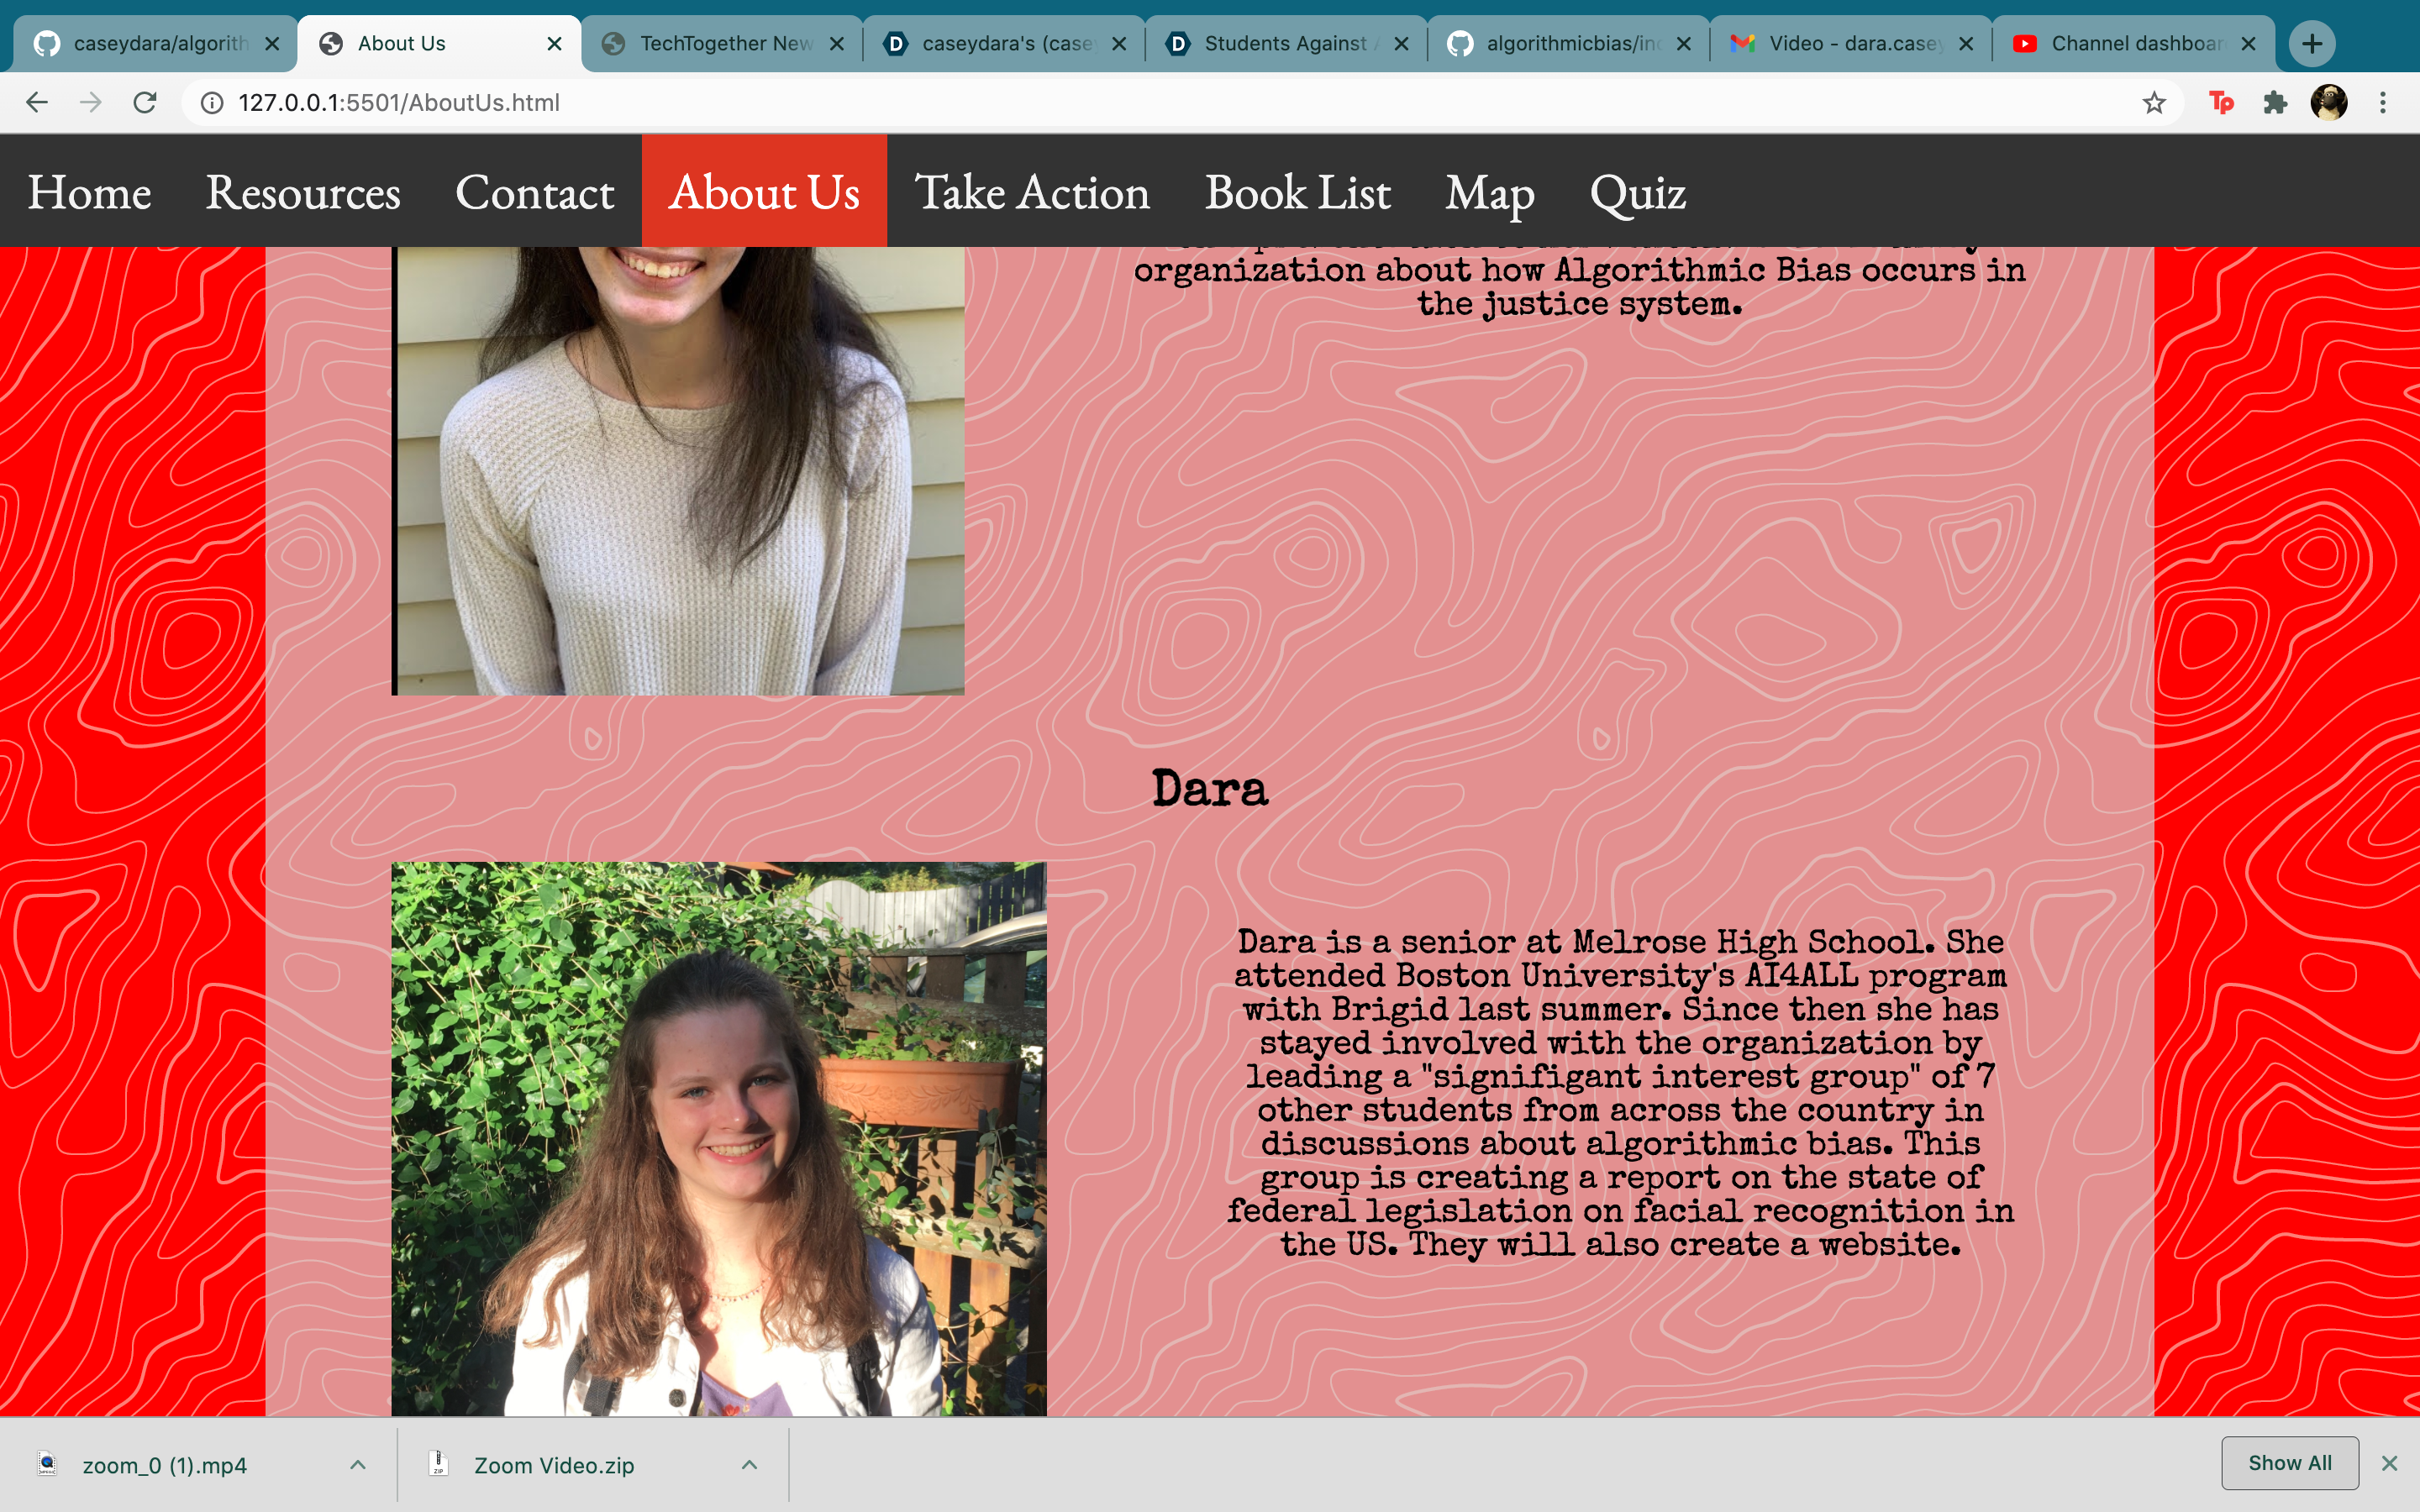2420x1512 pixels.
Task: Go to the Book List page
Action: [x=1297, y=192]
